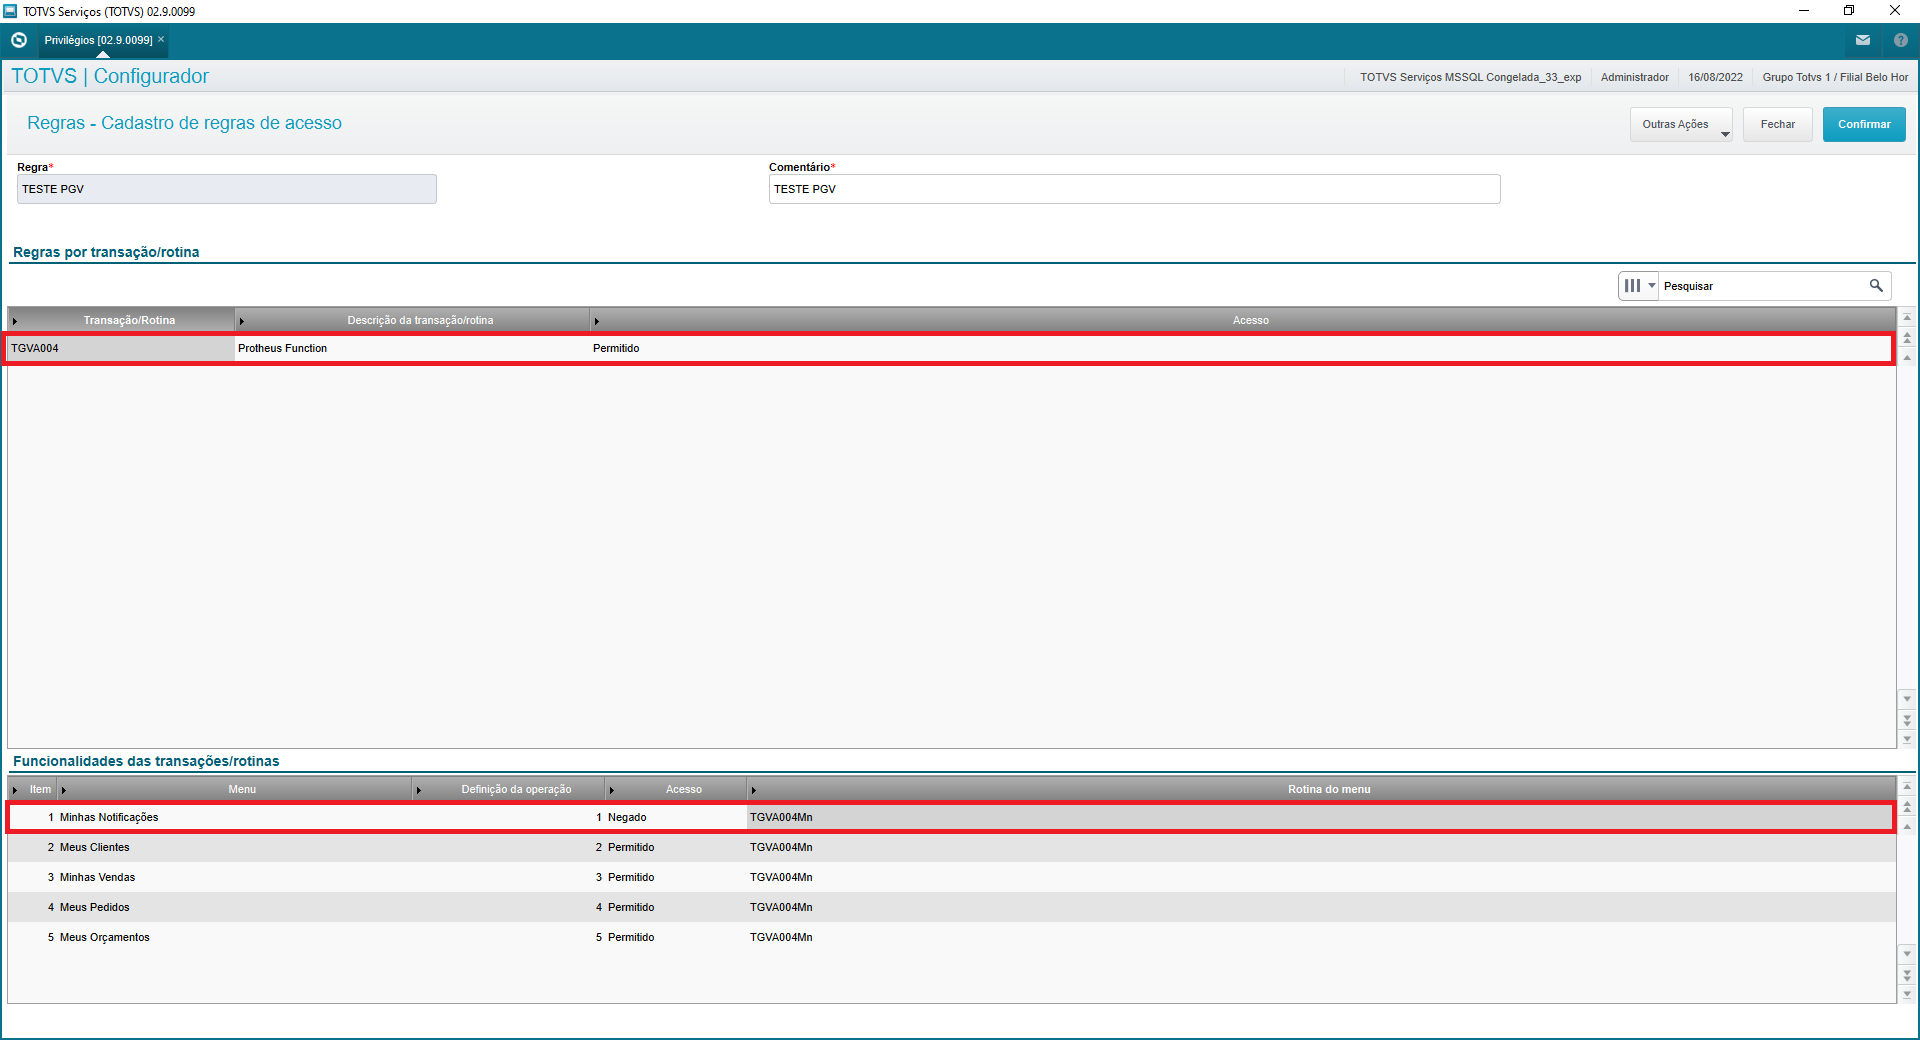Open the mail messages icon
This screenshot has height=1040, width=1920.
[x=1862, y=40]
